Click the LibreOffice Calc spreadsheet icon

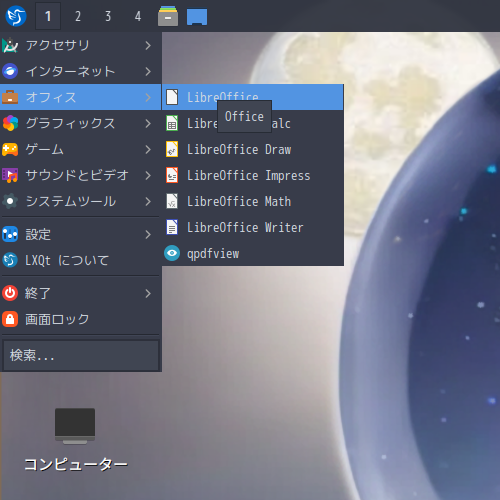[172, 123]
